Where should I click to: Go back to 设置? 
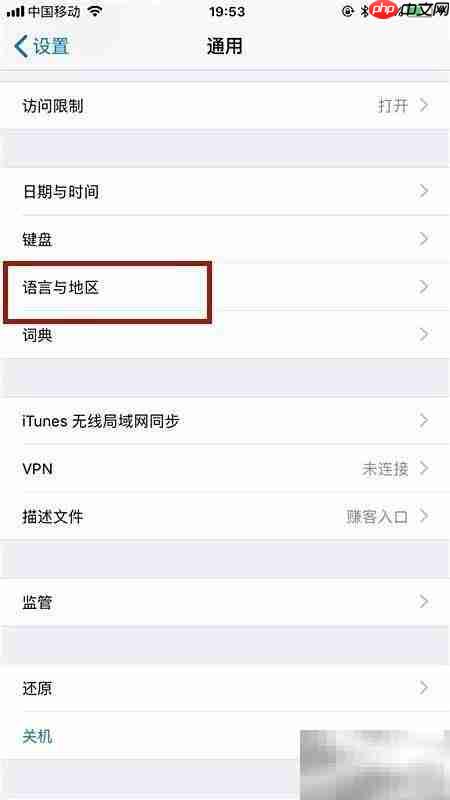42,46
